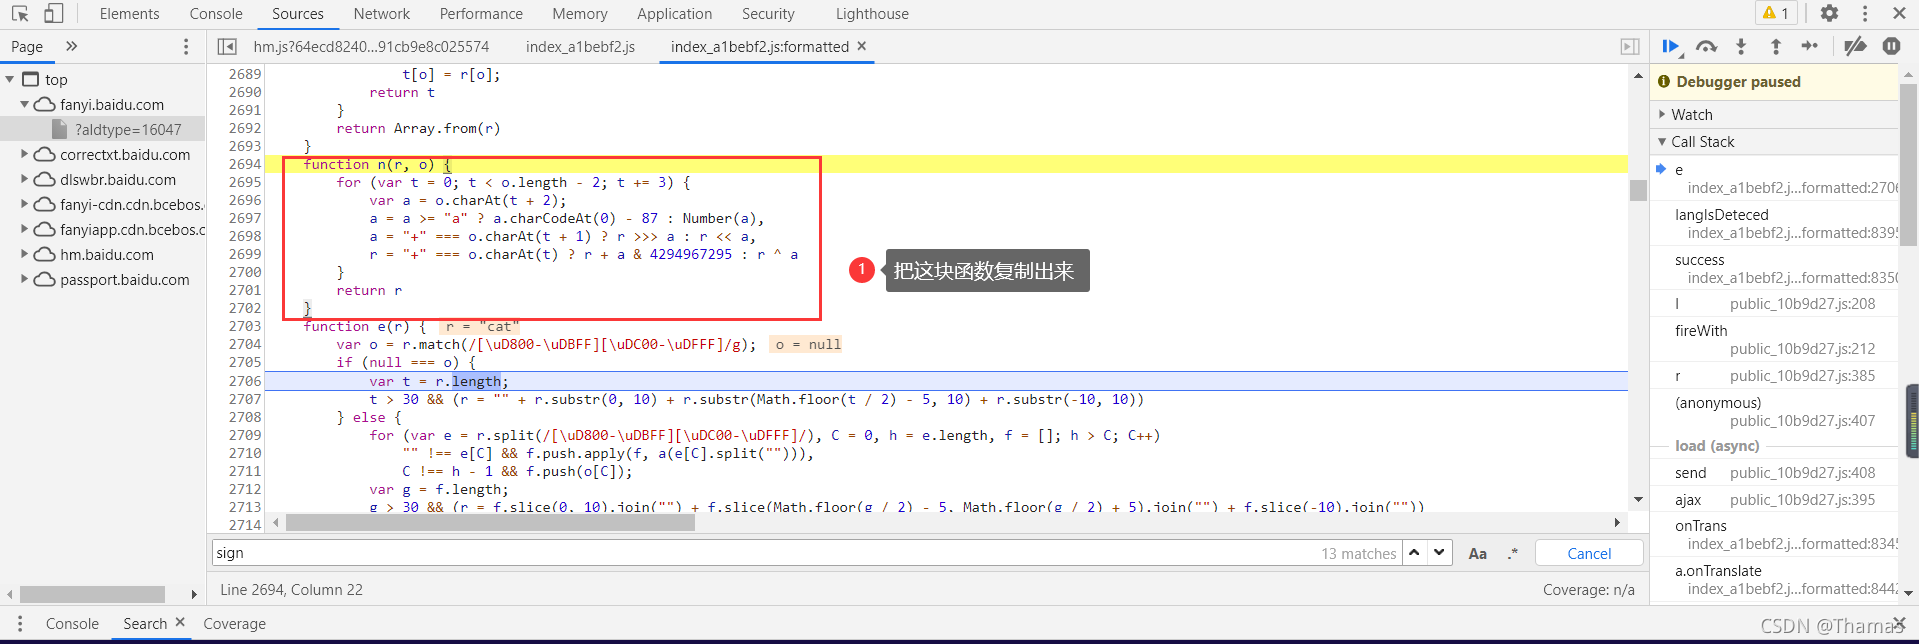This screenshot has width=1919, height=644.
Task: Open the DevTools three-dot customize menu
Action: [x=1865, y=13]
